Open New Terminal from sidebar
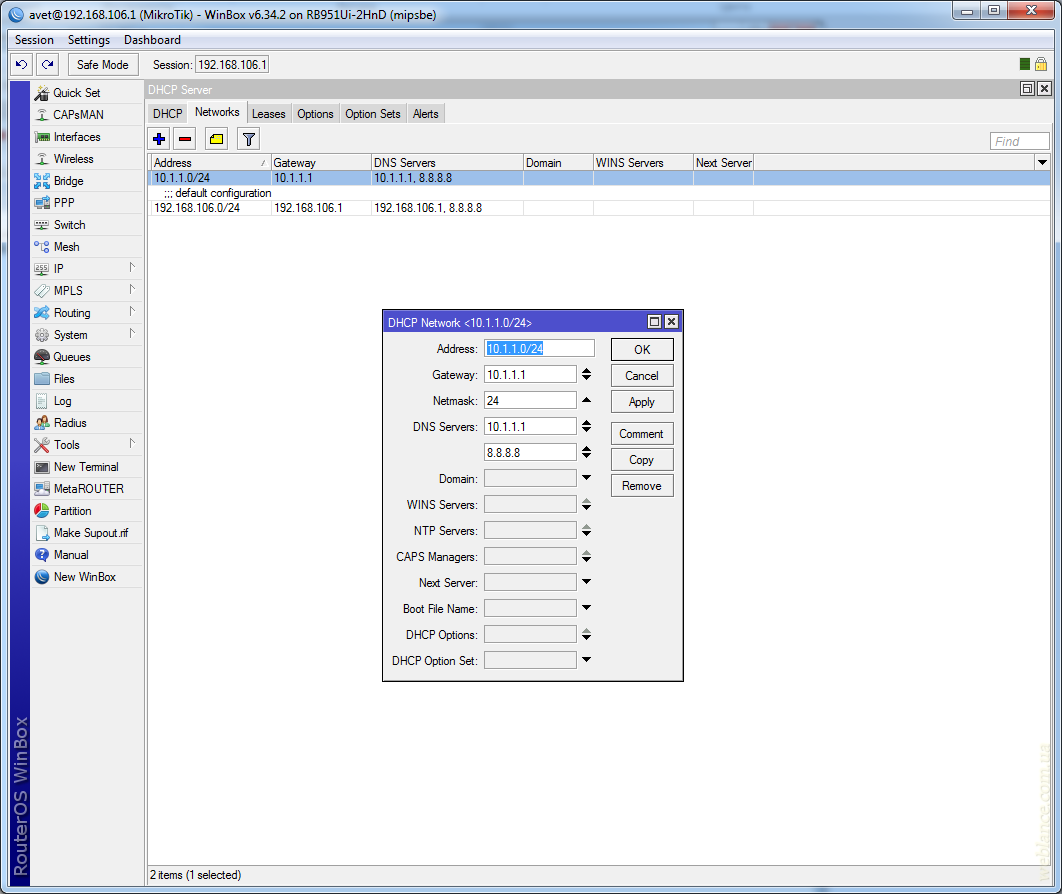 85,467
